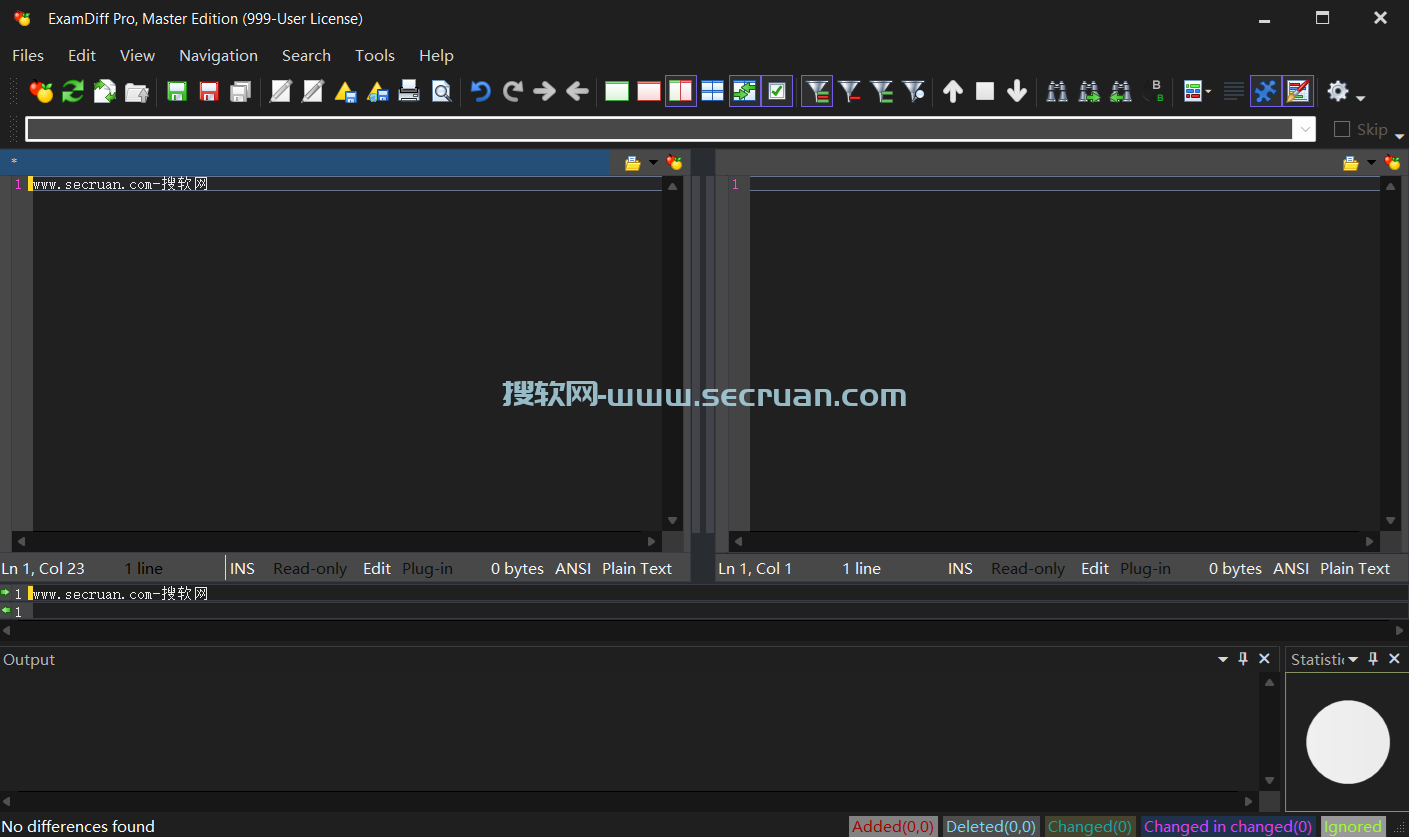Image resolution: width=1409 pixels, height=837 pixels.
Task: Click binoculars with green right arrow
Action: [x=1089, y=92]
